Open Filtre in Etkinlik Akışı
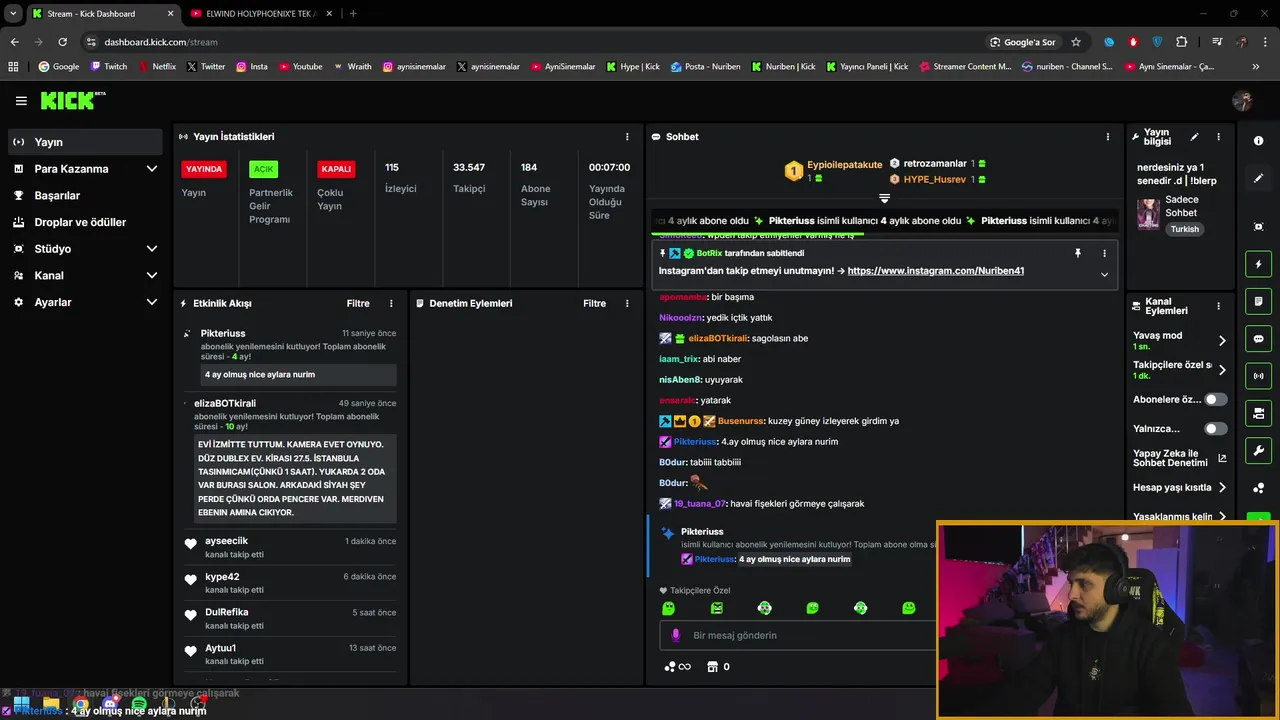 (358, 303)
